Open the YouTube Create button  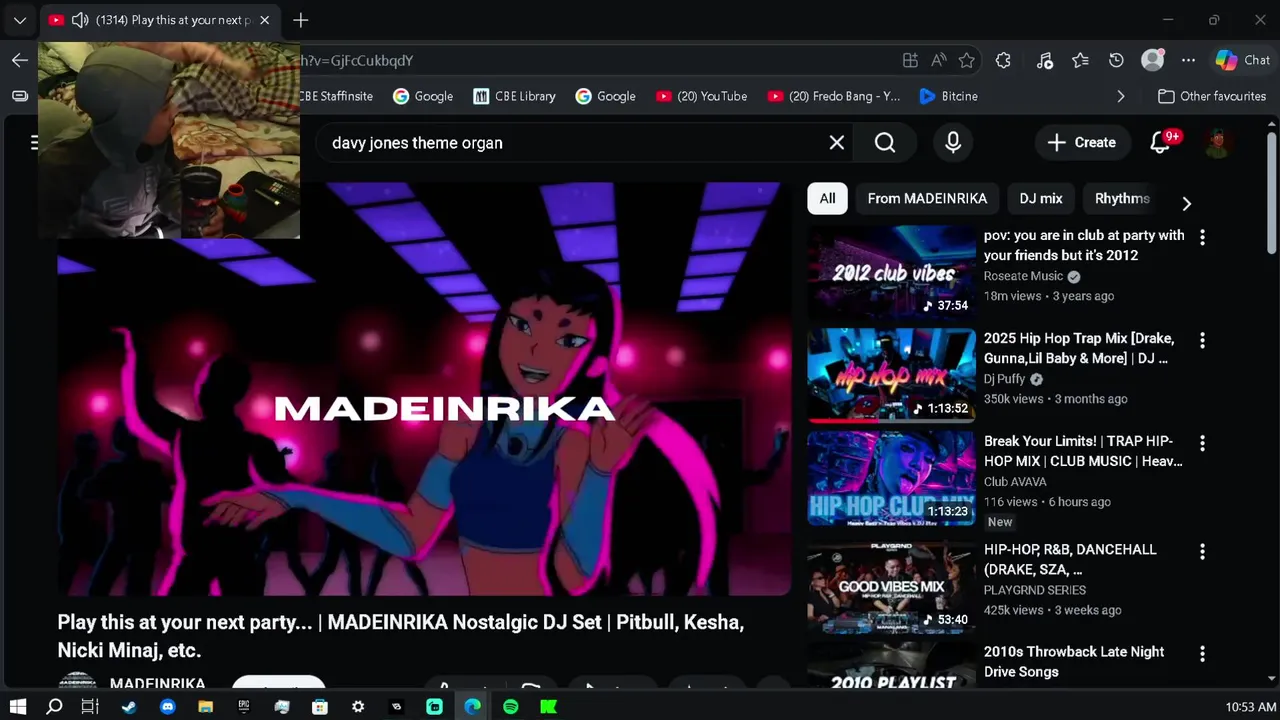(1081, 143)
